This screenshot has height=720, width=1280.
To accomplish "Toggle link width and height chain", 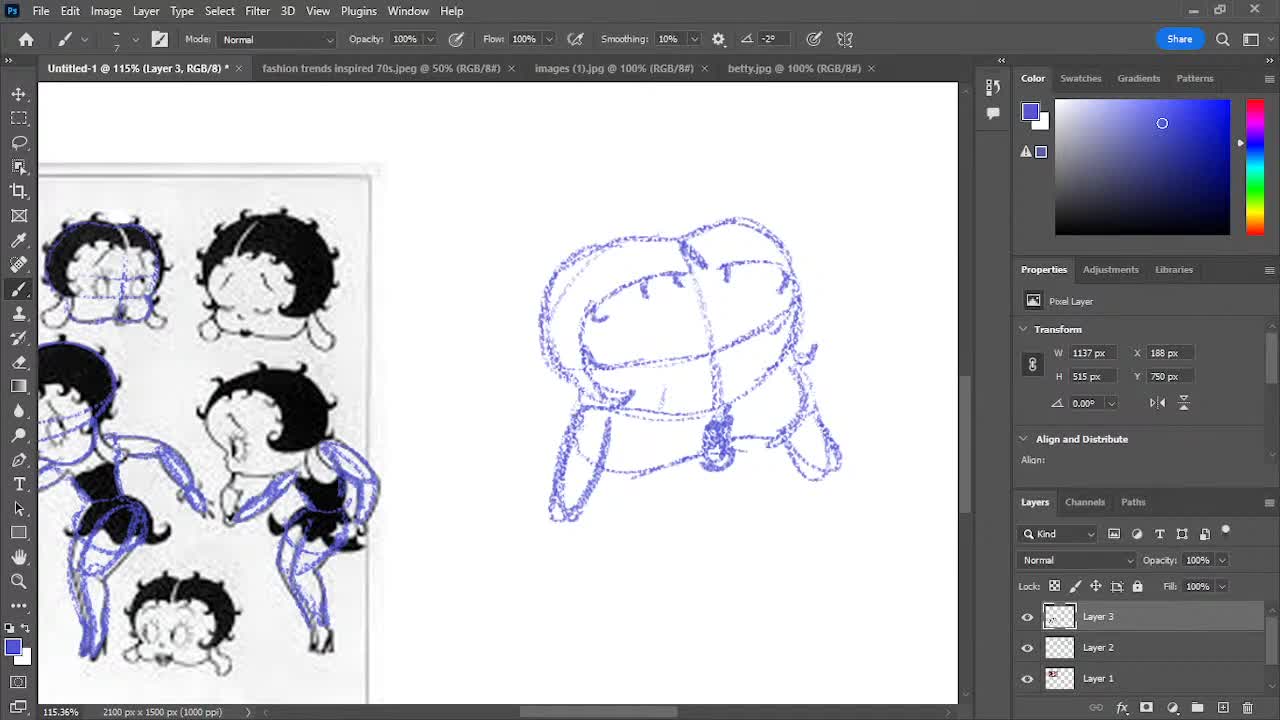I will [x=1032, y=365].
